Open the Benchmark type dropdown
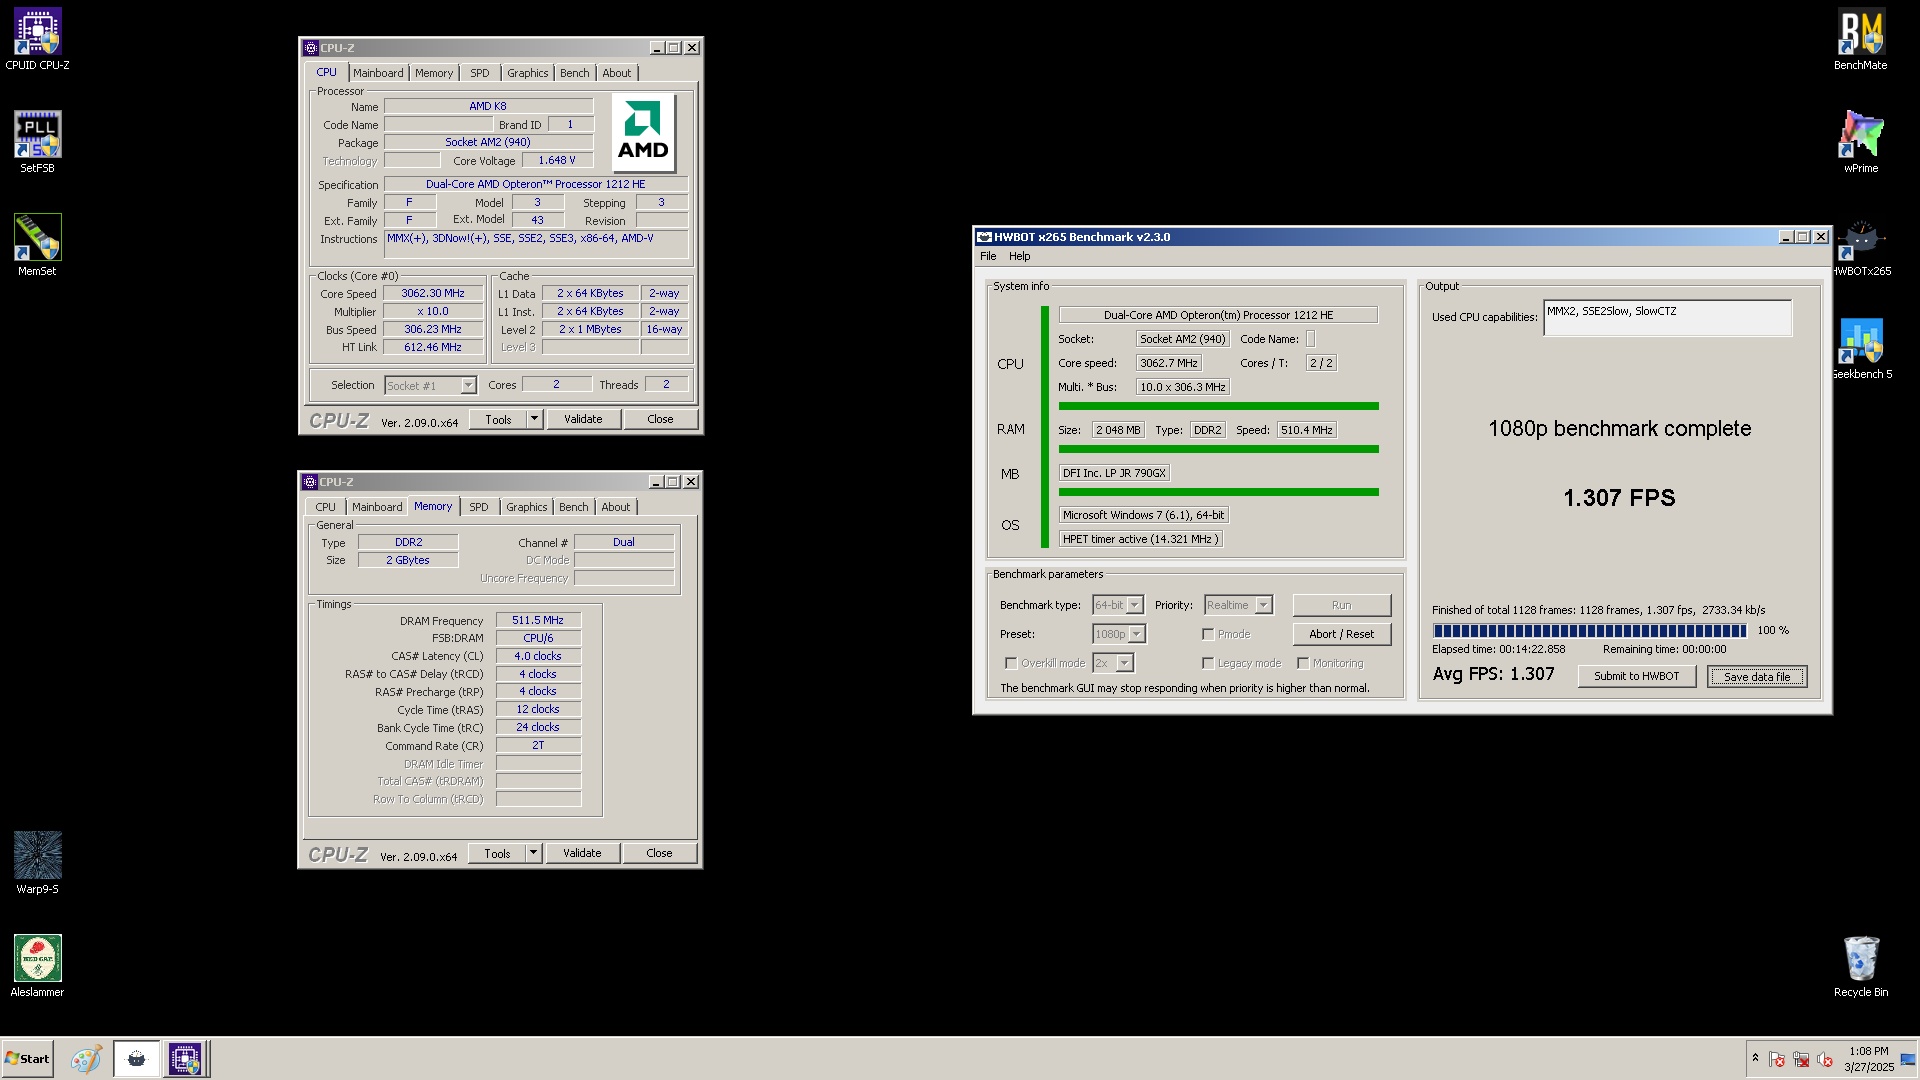Screen dimensions: 1920x1080 point(1118,605)
